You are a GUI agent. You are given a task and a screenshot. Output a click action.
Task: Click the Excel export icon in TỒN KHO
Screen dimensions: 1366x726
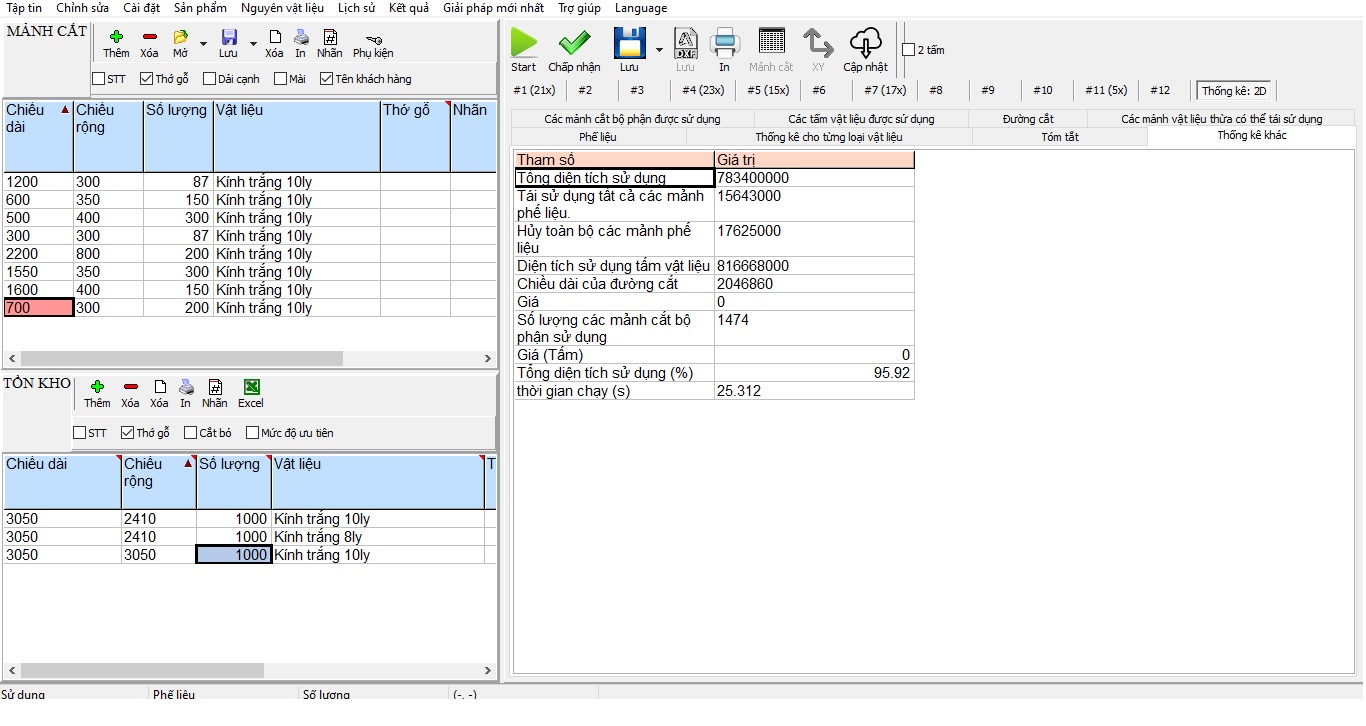click(x=251, y=387)
